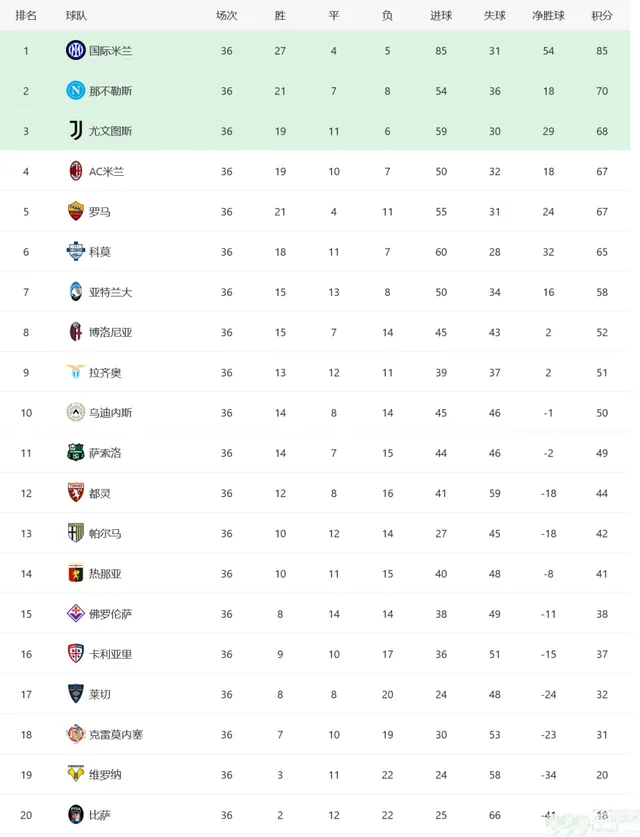Select the Juventus logo icon
Viewport: 640px width, 837px height.
pos(76,131)
